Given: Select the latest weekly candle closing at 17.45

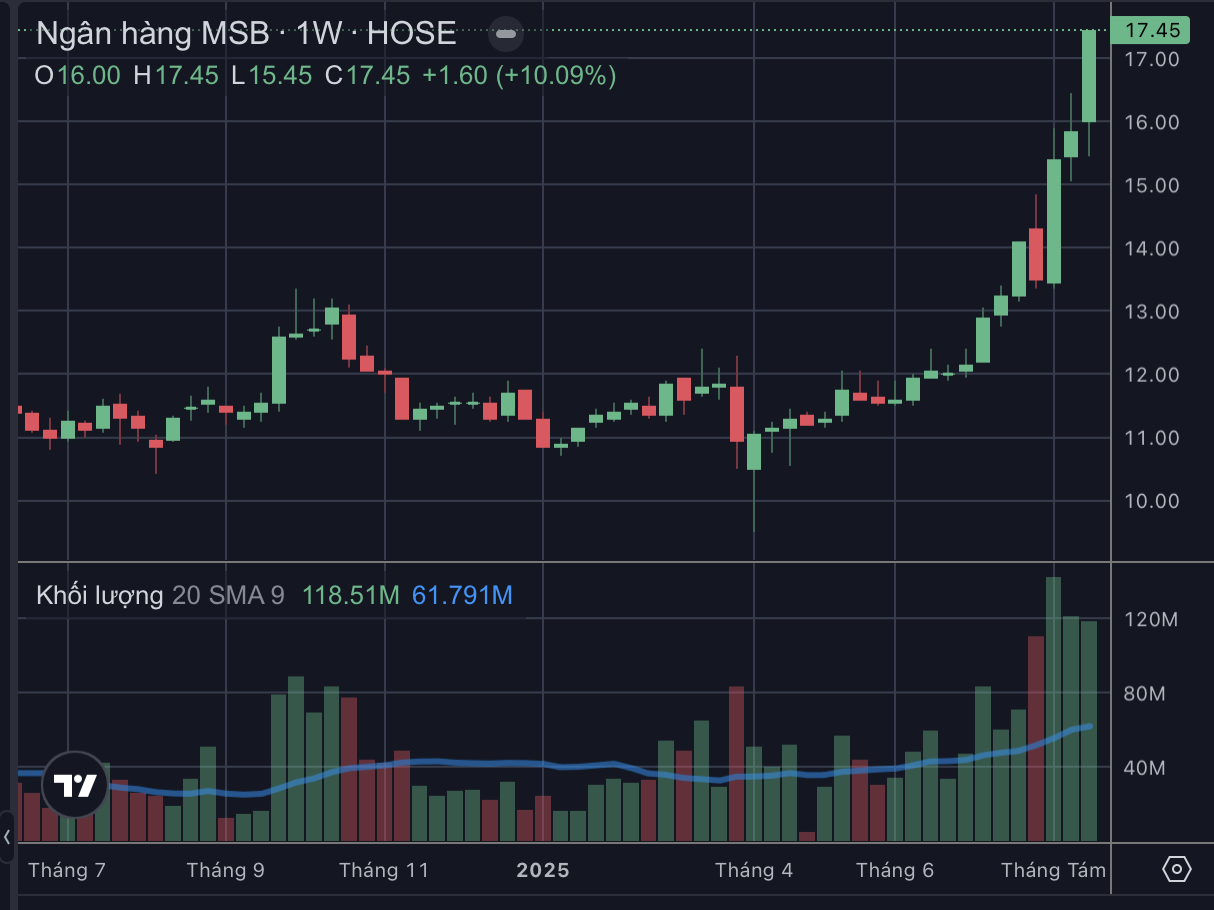Looking at the screenshot, I should coord(1089,77).
